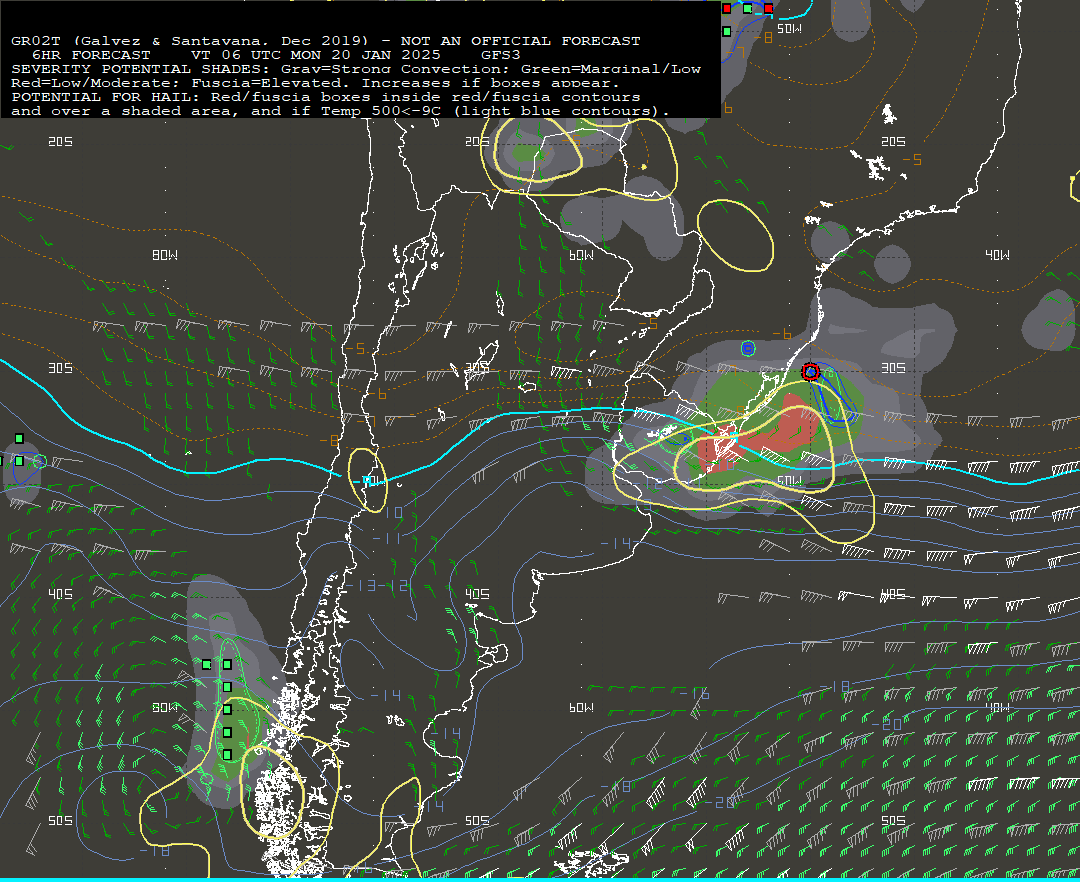This screenshot has height=882, width=1080.
Task: Click the orange "-5" label beside the right 20S
Action: 912,160
